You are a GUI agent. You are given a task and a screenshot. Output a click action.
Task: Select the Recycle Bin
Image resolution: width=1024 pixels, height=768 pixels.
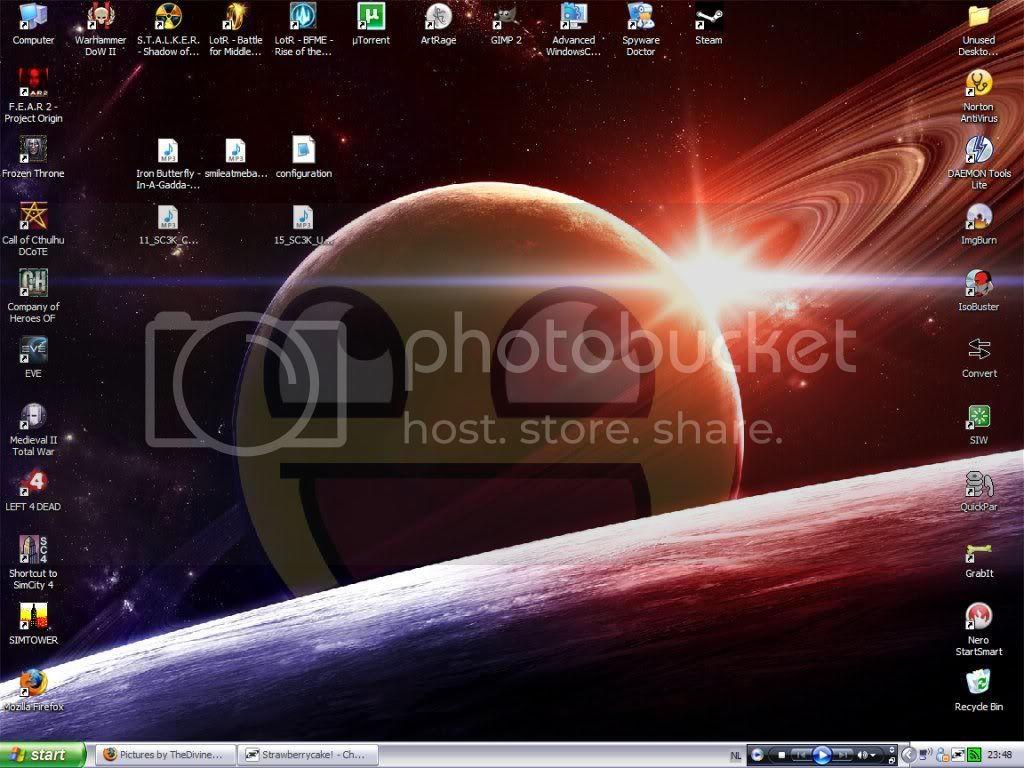(978, 690)
